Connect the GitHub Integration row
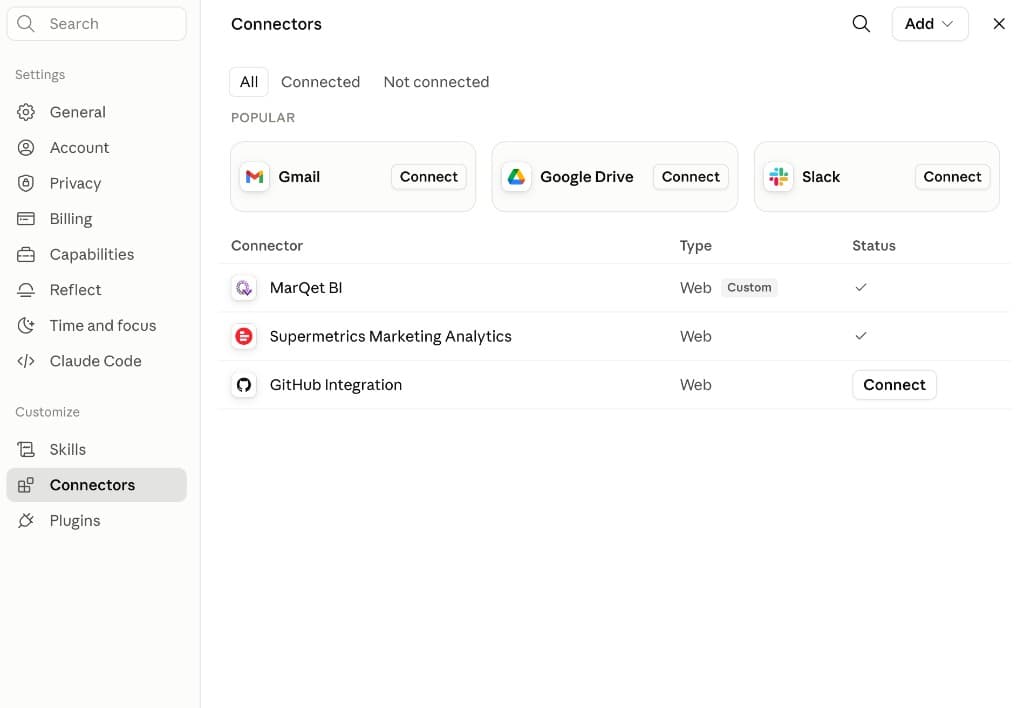The image size is (1024, 708). 894,385
